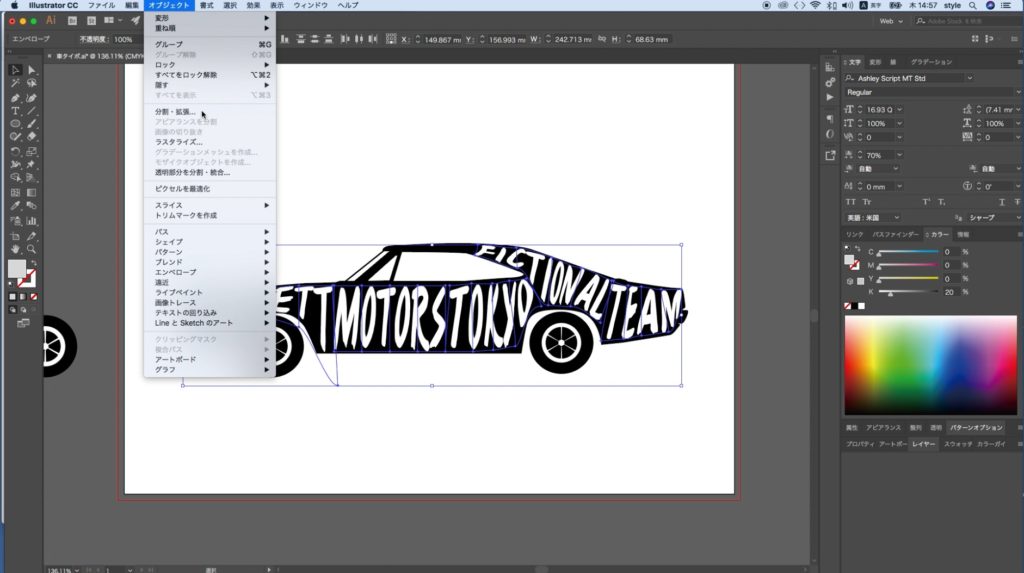Click the Fill color box in toolbar

point(16,269)
